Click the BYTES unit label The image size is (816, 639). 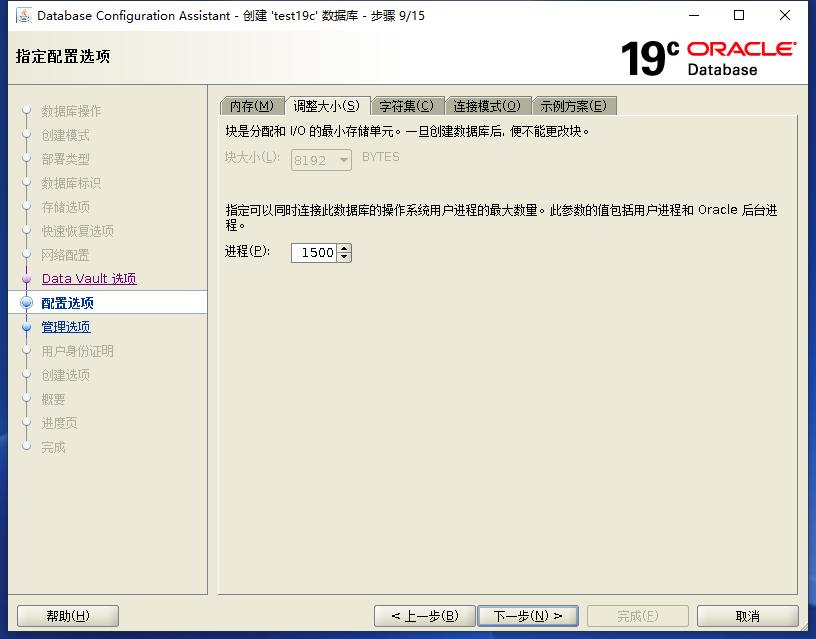[x=381, y=157]
